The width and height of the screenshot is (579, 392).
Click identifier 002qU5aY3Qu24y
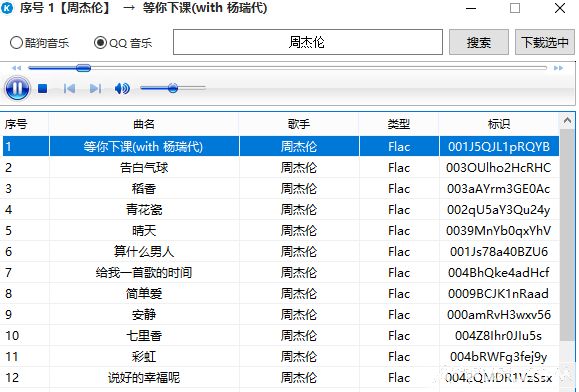point(499,210)
